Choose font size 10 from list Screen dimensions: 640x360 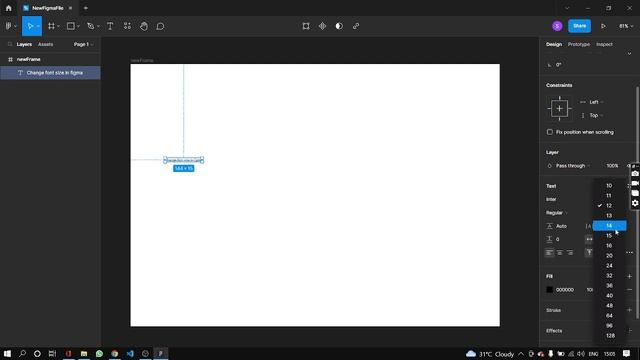click(x=609, y=186)
